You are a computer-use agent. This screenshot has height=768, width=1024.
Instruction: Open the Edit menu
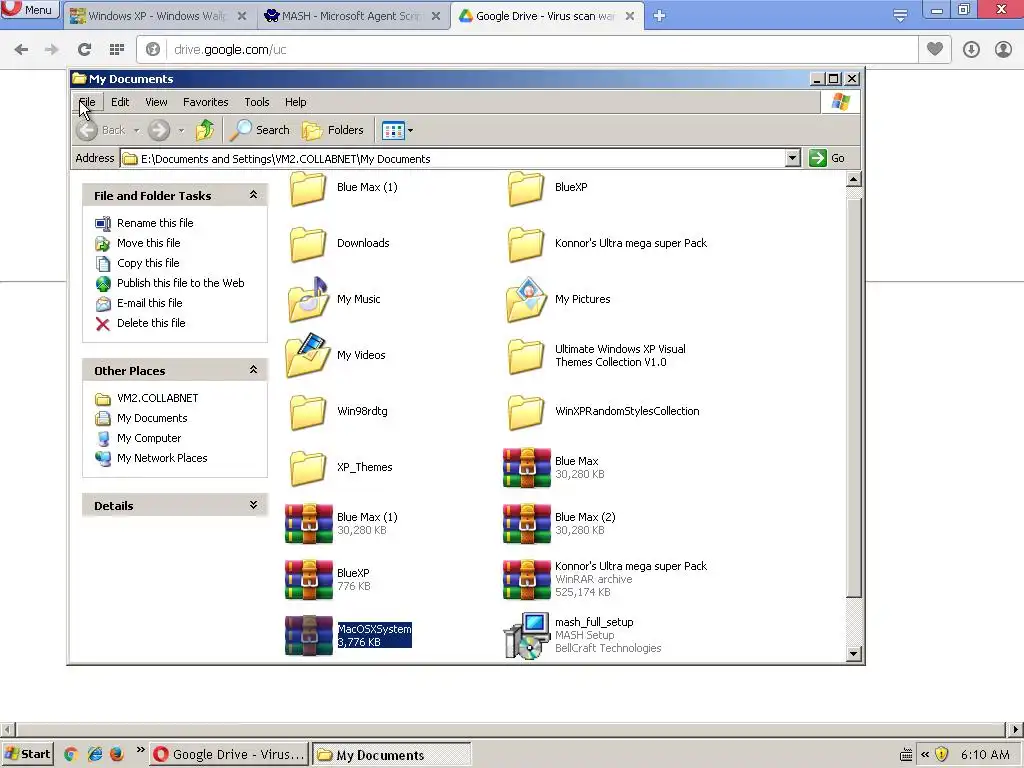pos(120,102)
